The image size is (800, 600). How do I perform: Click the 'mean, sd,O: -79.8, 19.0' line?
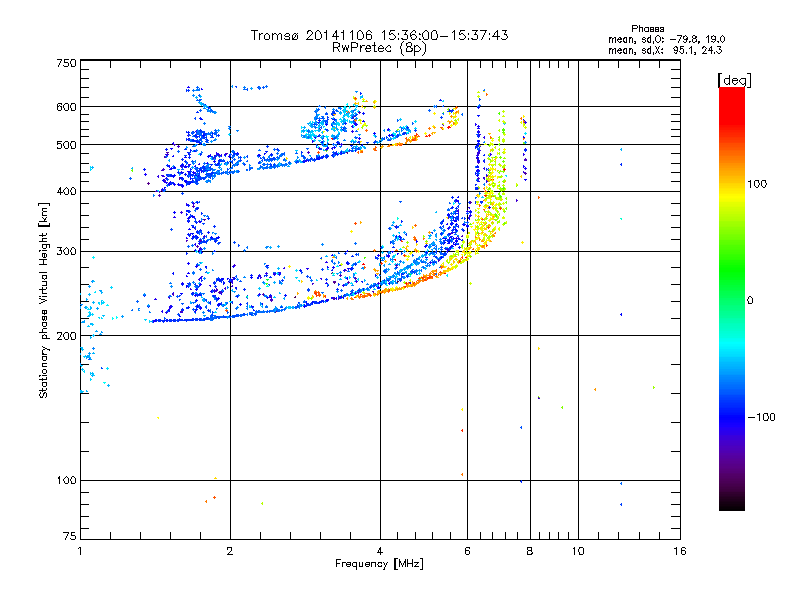pyautogui.click(x=666, y=39)
